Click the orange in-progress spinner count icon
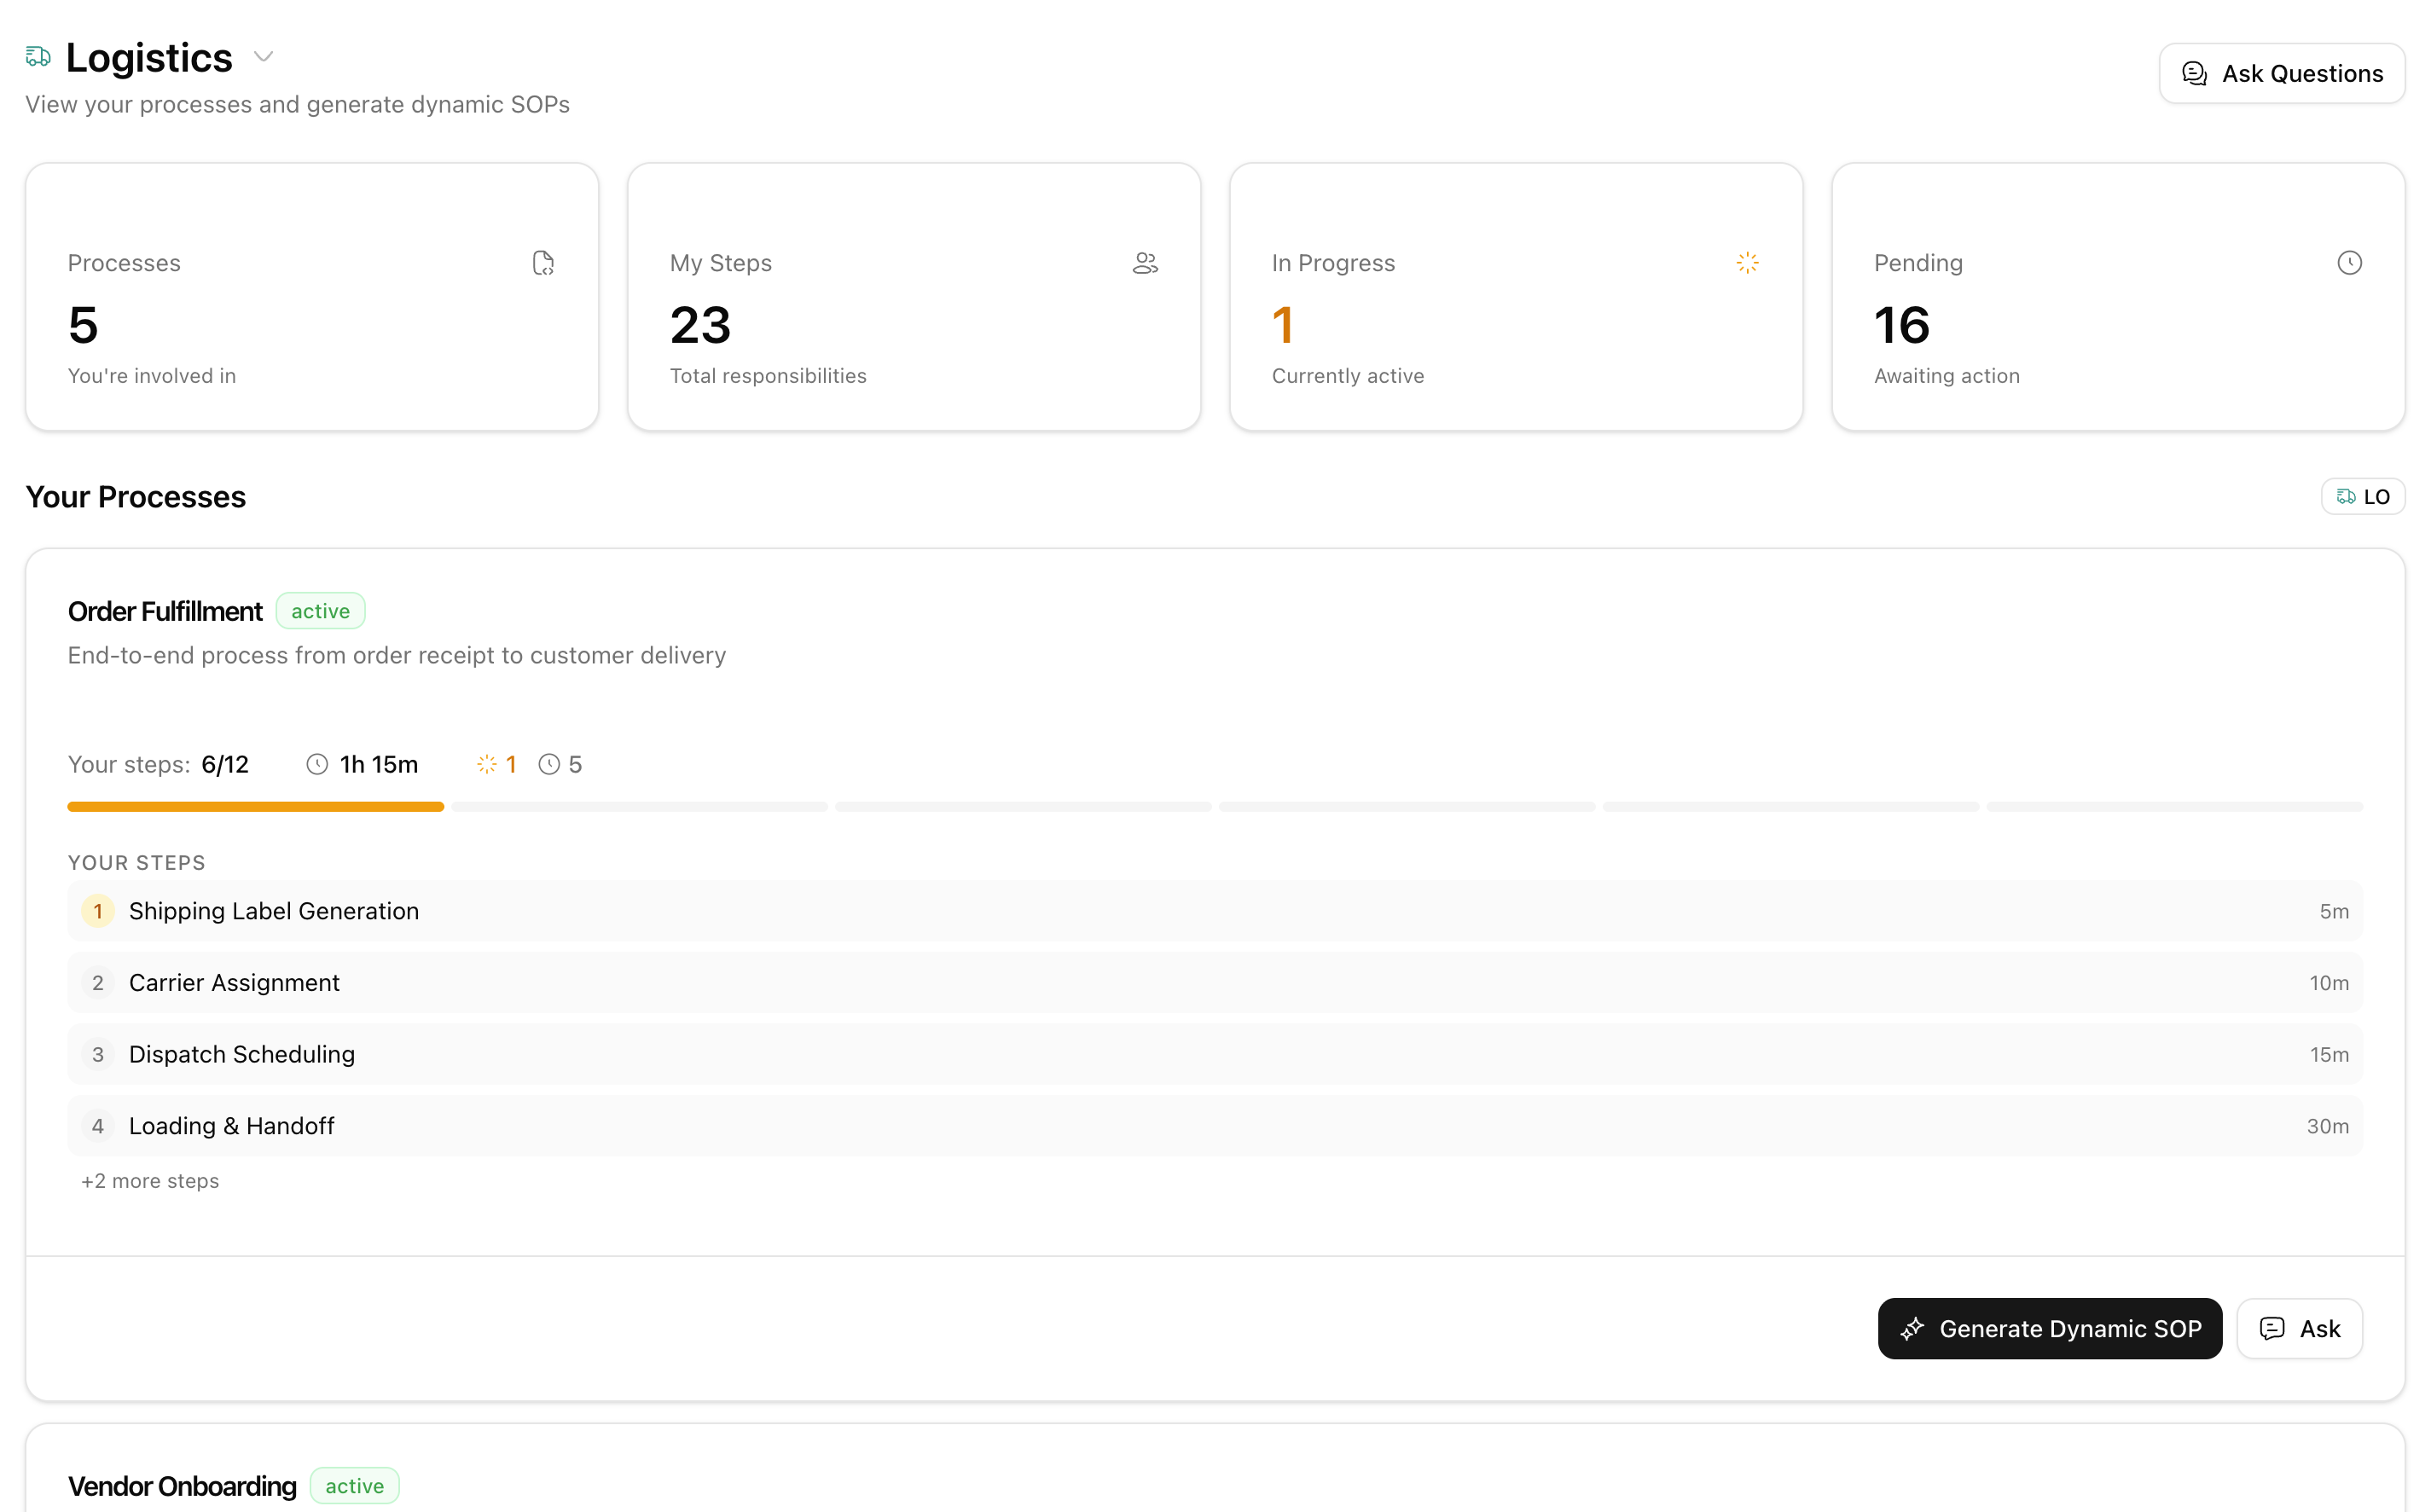Image resolution: width=2431 pixels, height=1512 pixels. pyautogui.click(x=487, y=765)
